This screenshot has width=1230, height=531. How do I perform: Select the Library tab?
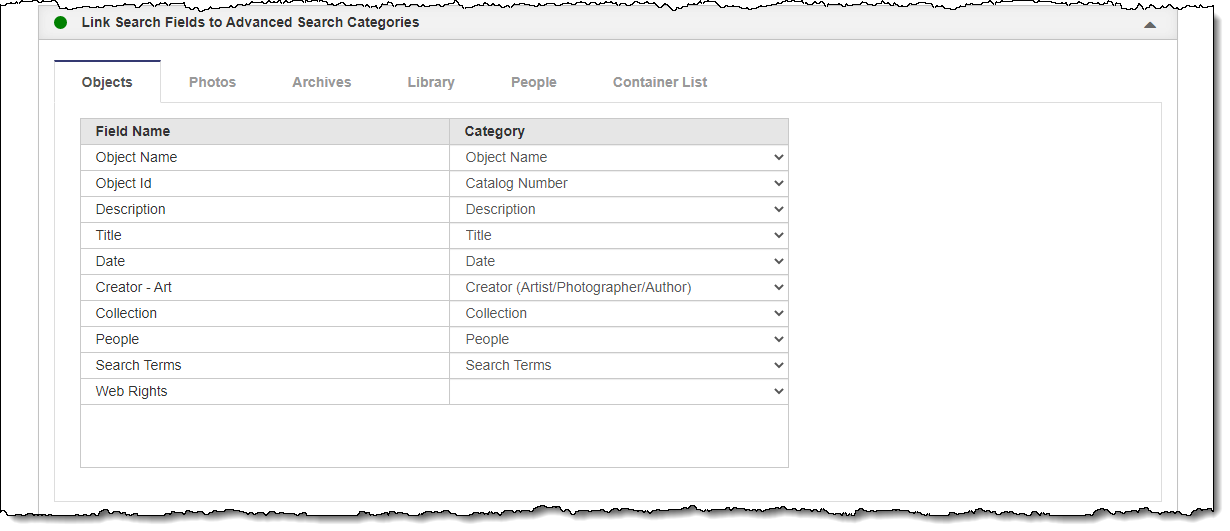pos(431,82)
